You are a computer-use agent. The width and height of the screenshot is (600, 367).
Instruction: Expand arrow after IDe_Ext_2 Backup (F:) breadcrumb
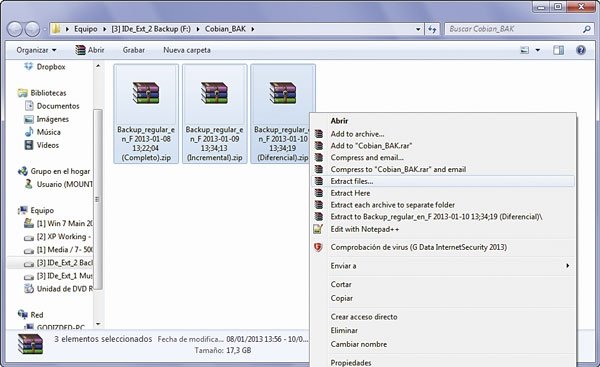point(198,29)
